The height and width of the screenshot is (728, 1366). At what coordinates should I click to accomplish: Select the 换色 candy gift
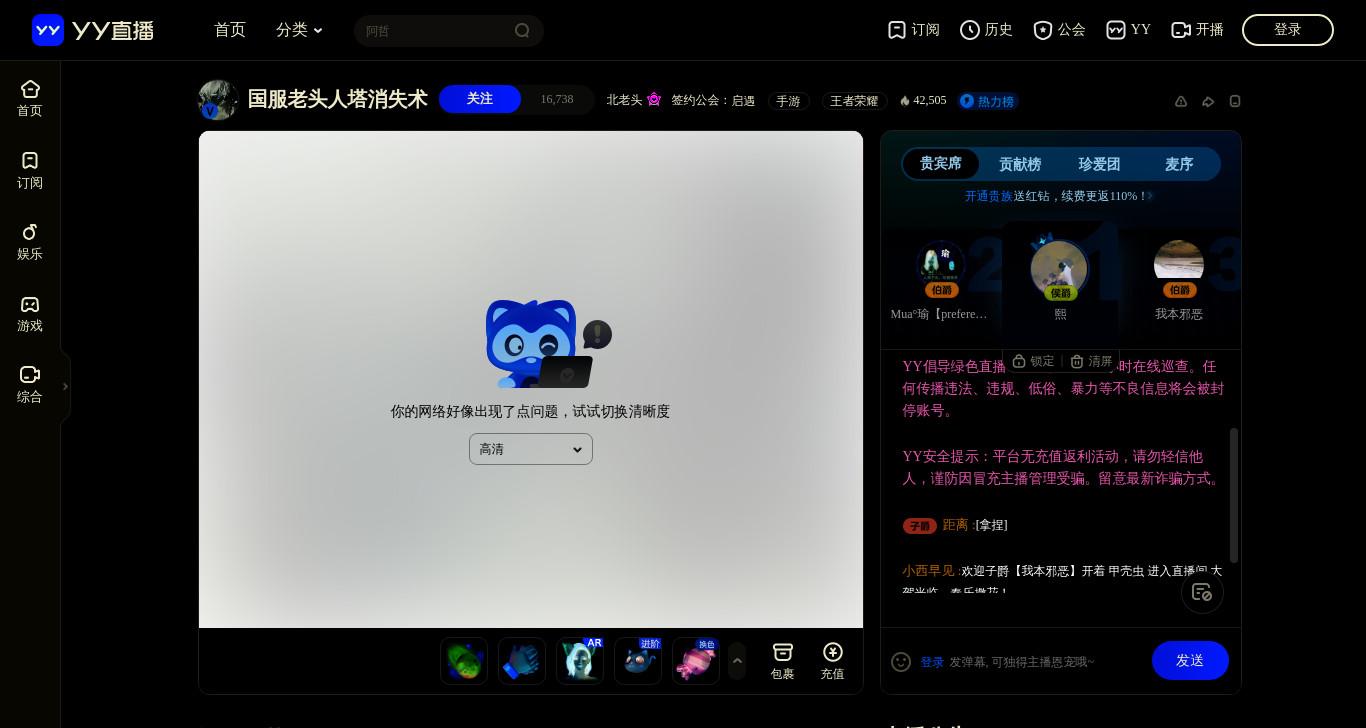(x=696, y=661)
